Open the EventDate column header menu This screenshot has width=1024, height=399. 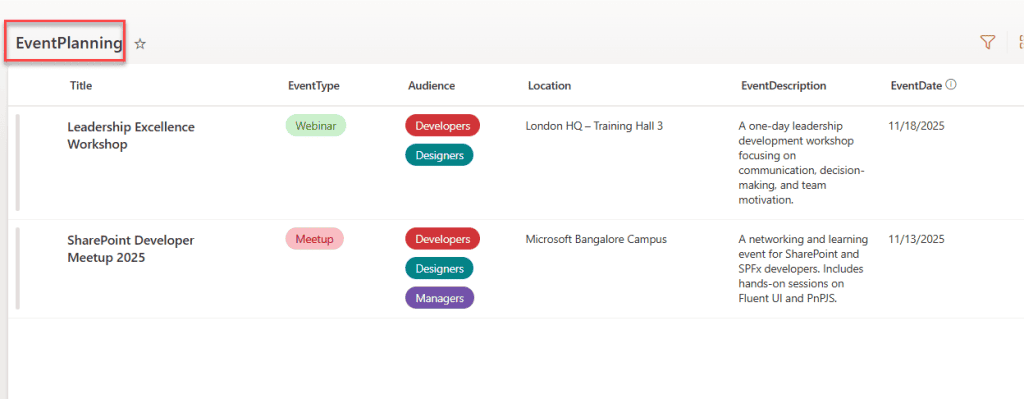[x=916, y=86]
